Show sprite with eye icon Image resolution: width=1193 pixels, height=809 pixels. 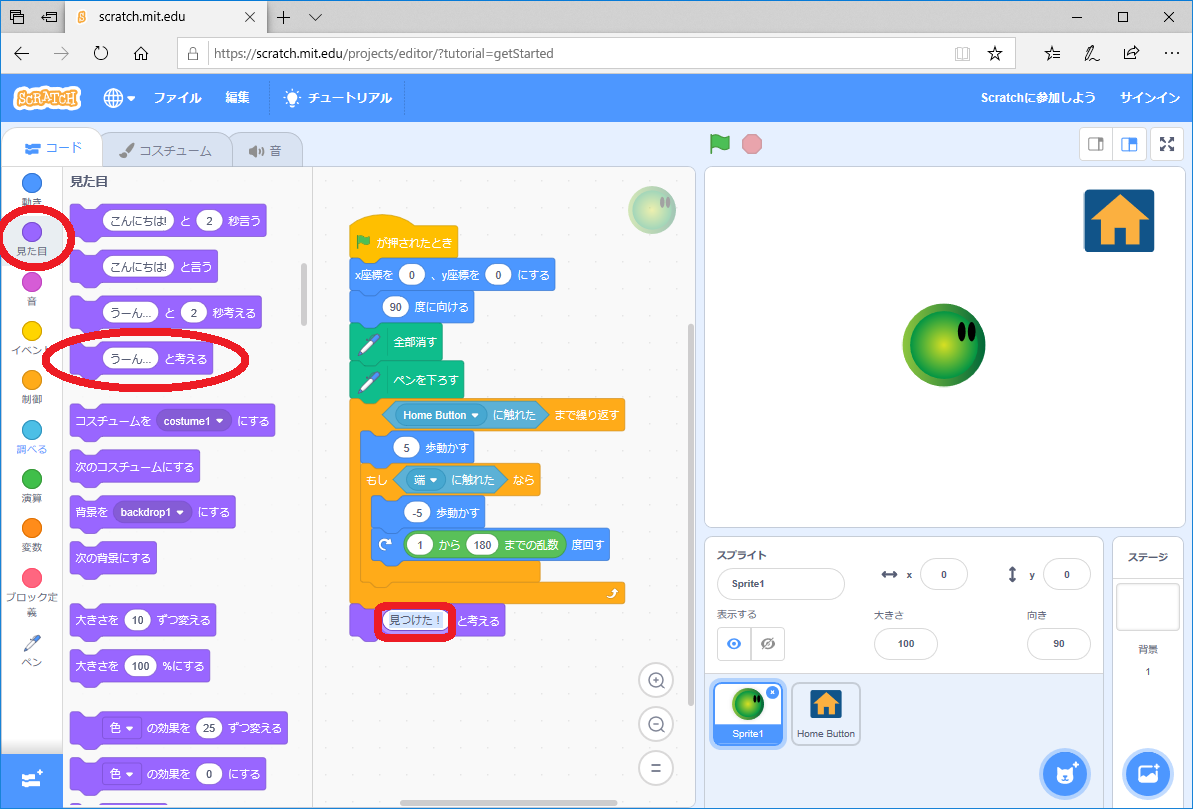pyautogui.click(x=733, y=644)
